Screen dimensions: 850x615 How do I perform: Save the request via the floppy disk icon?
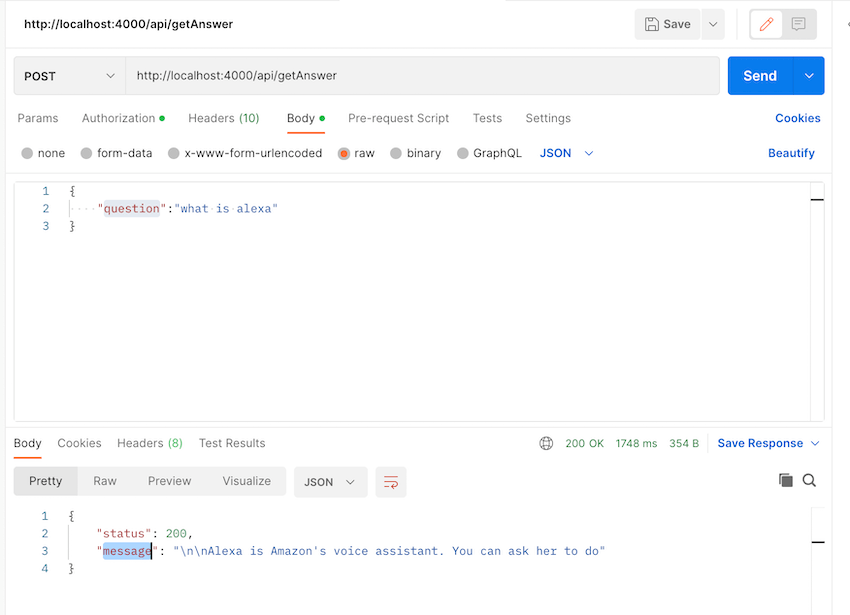(x=666, y=23)
